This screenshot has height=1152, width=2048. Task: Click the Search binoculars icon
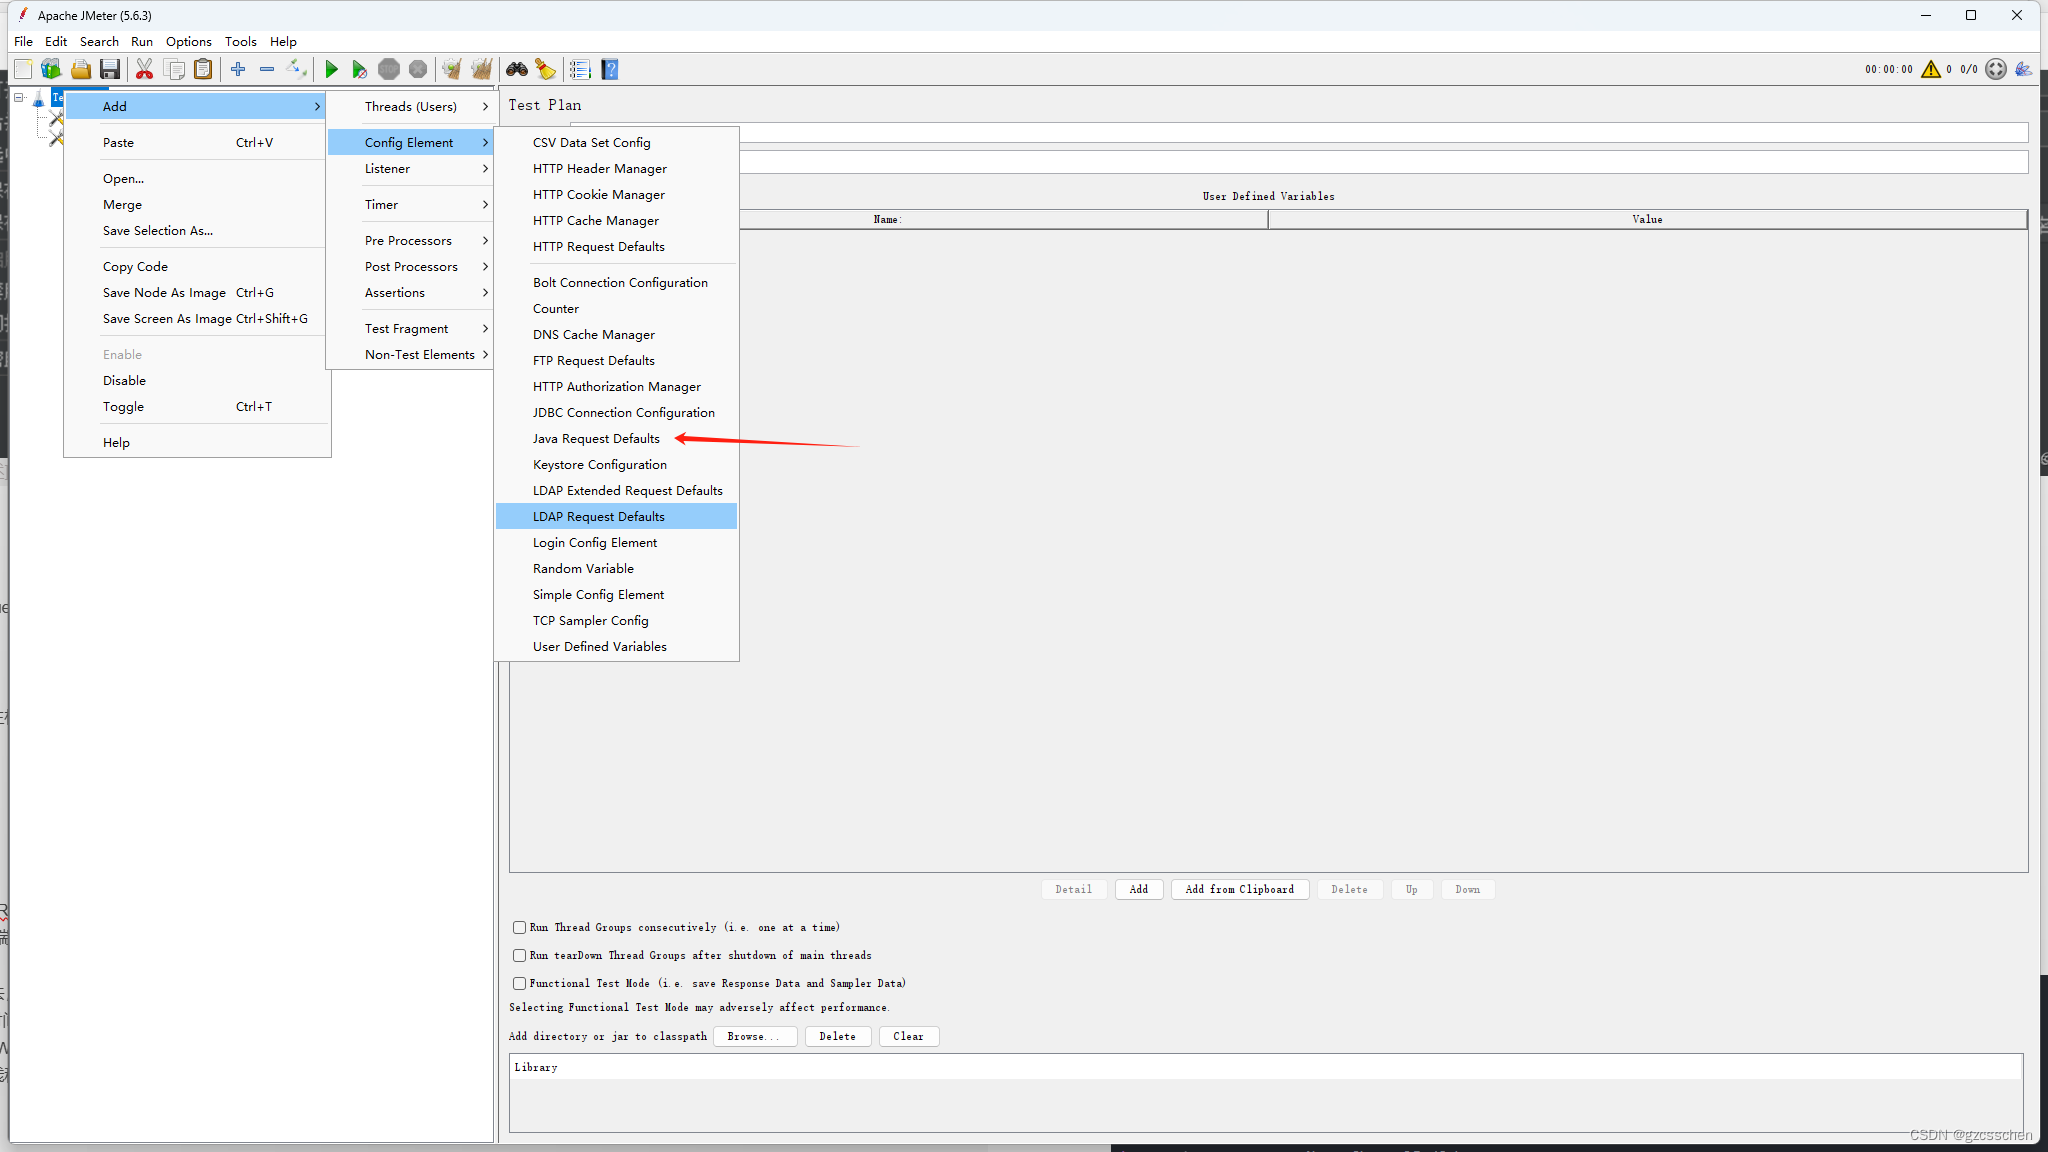click(516, 69)
